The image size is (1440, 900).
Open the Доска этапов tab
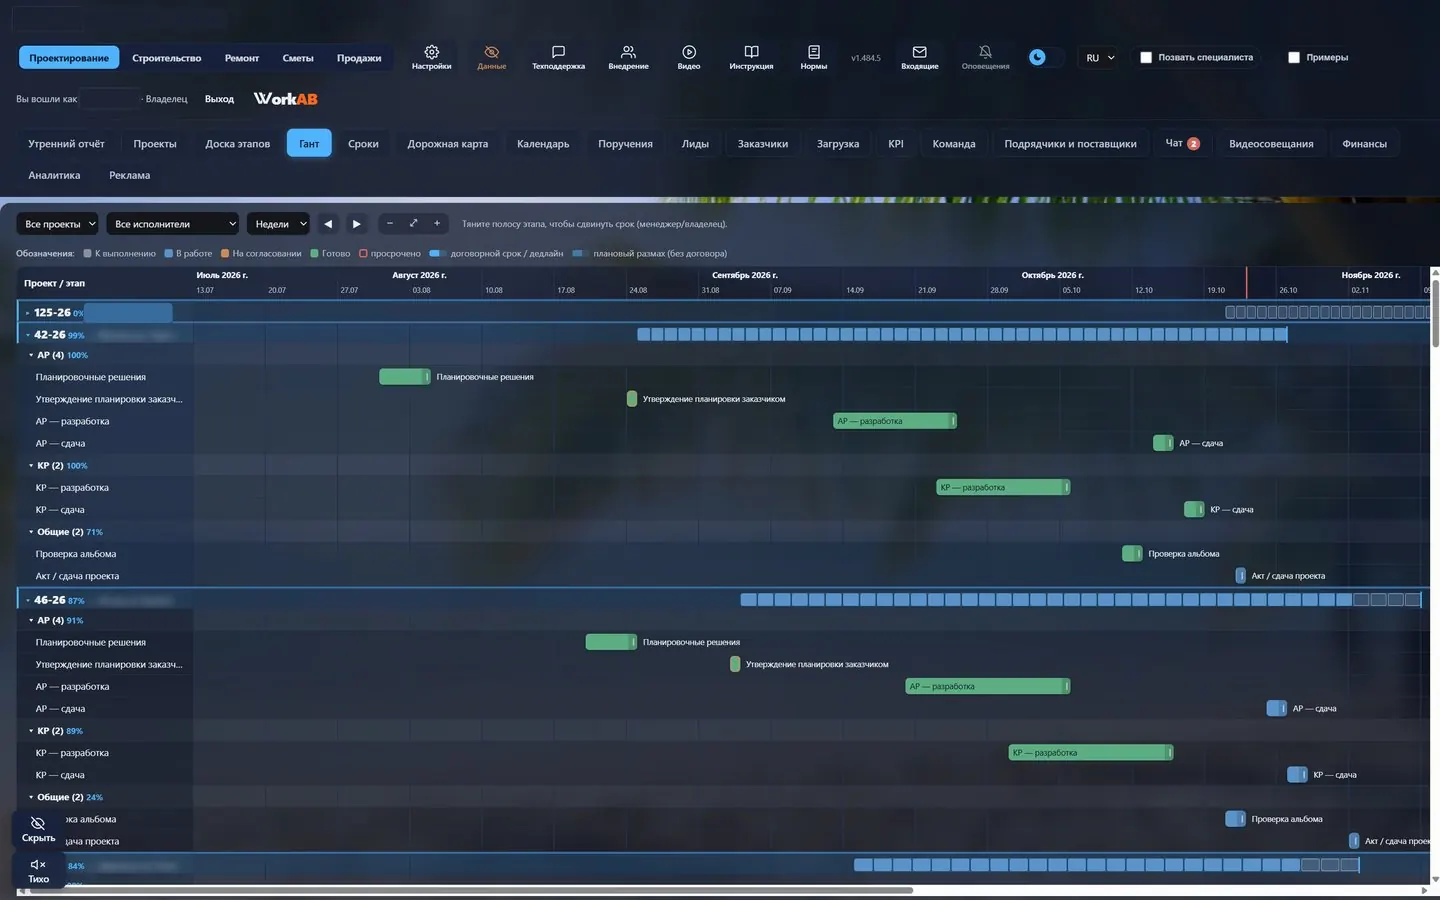(x=237, y=144)
